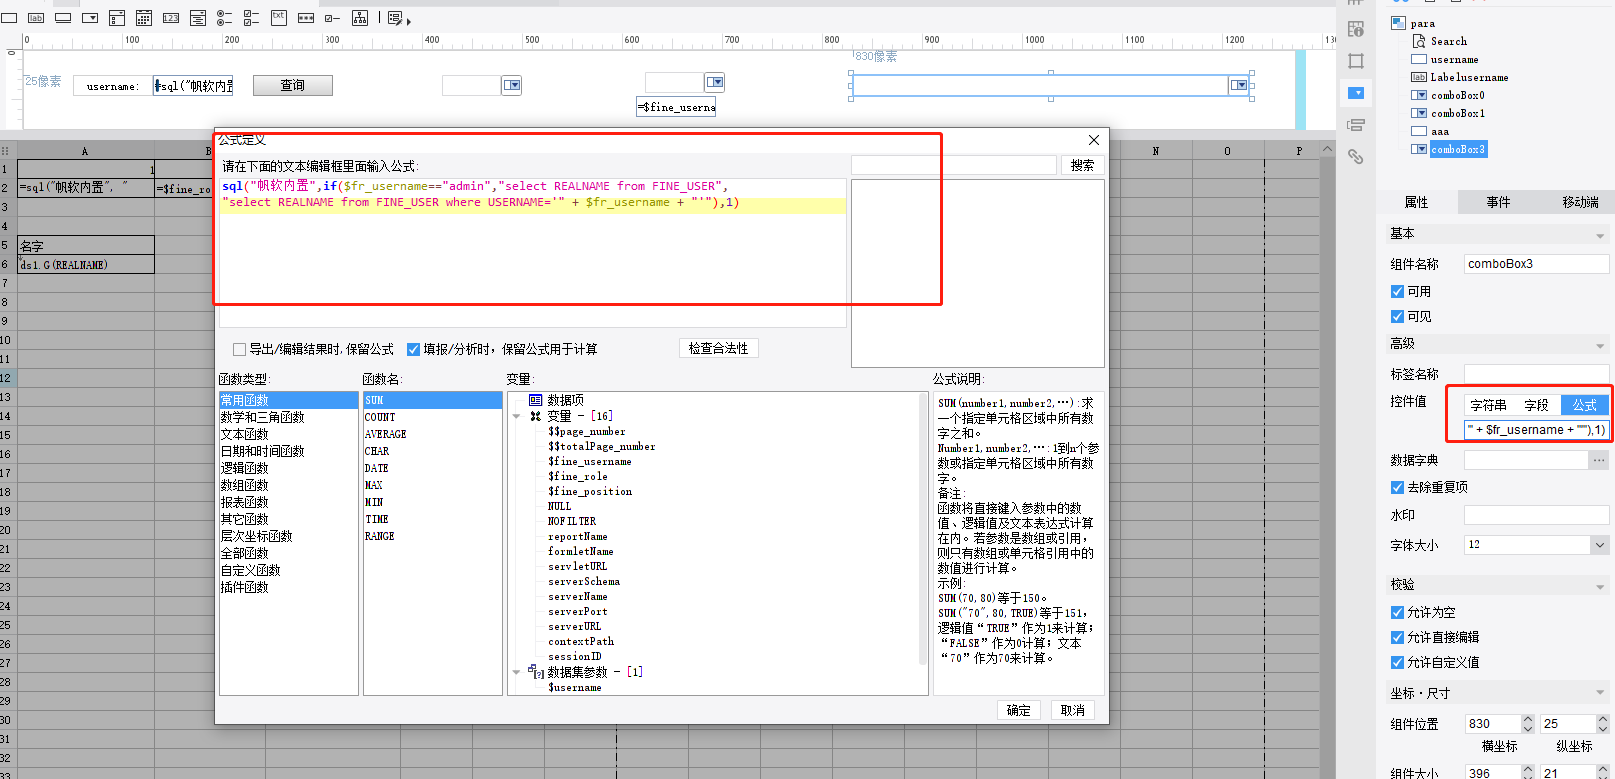Click the 搜索 button in formula dialog
1615x779 pixels.
[1082, 165]
